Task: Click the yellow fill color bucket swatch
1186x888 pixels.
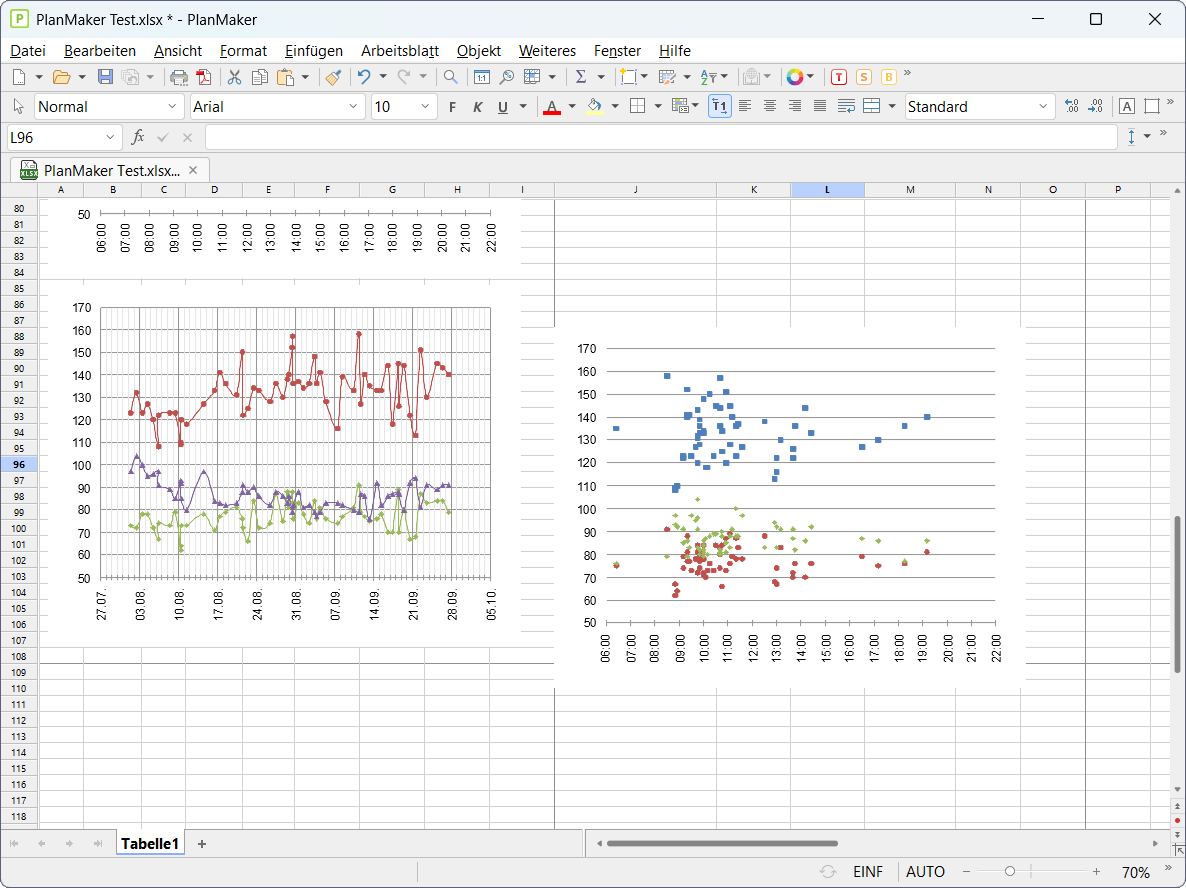Action: click(595, 107)
